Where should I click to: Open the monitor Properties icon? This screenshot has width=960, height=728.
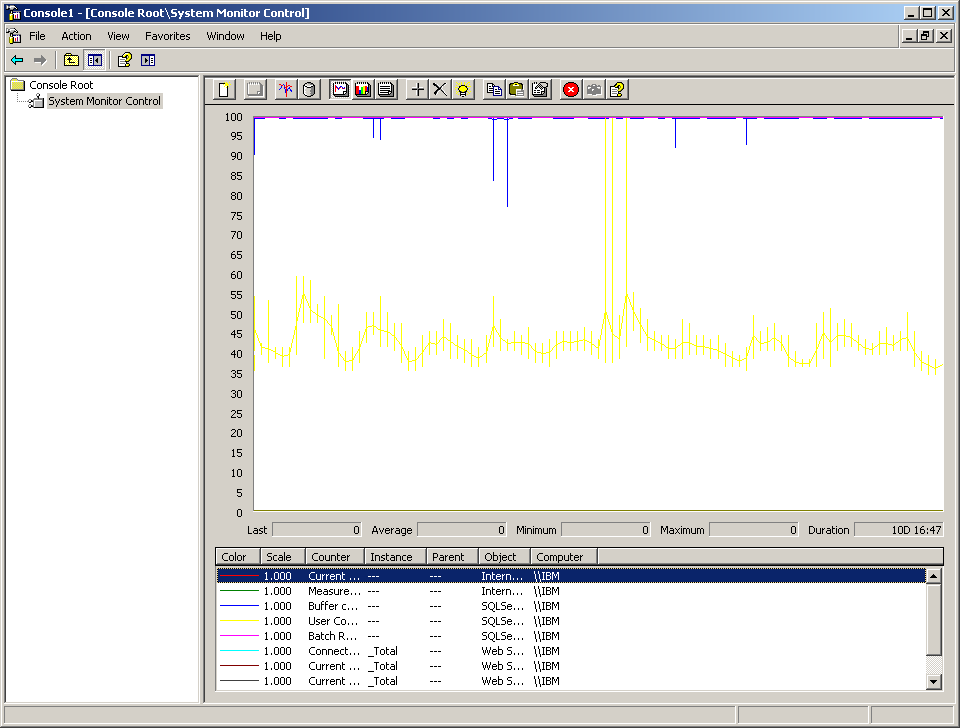tap(541, 90)
